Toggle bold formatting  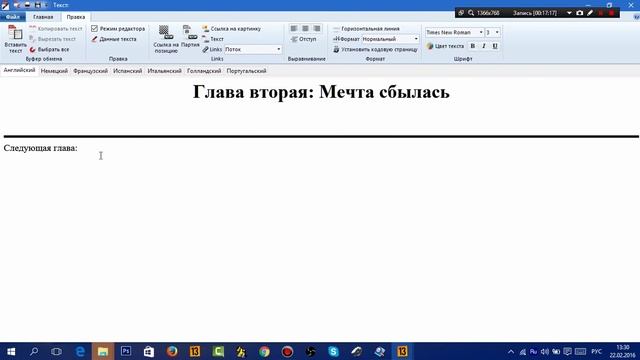473,46
